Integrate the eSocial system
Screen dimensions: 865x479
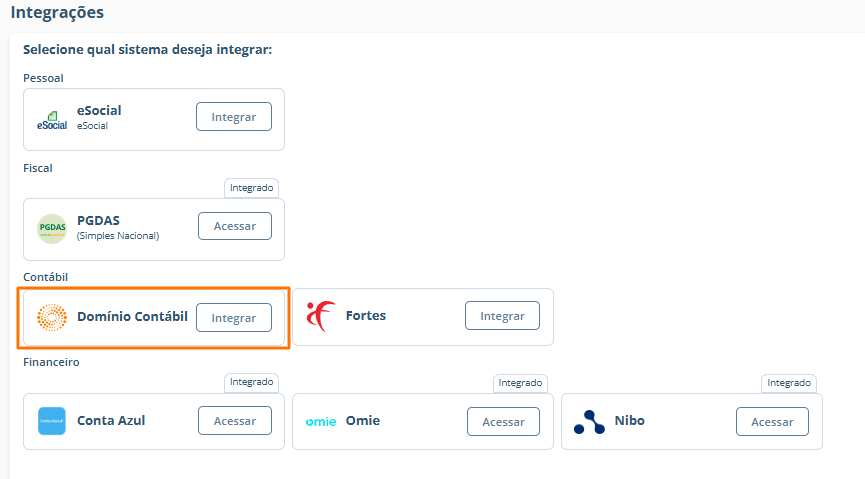click(234, 116)
